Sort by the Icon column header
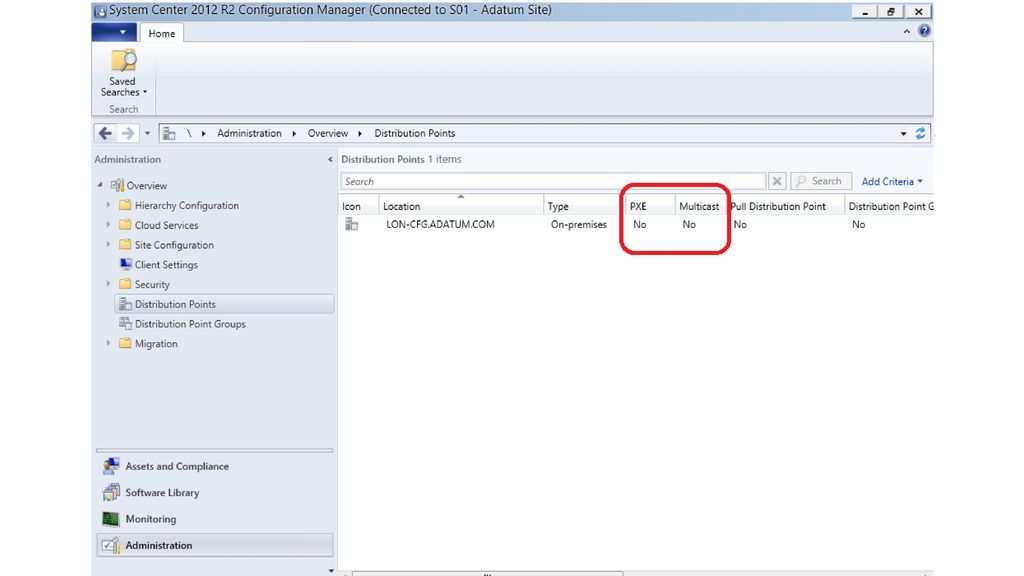 click(x=359, y=206)
